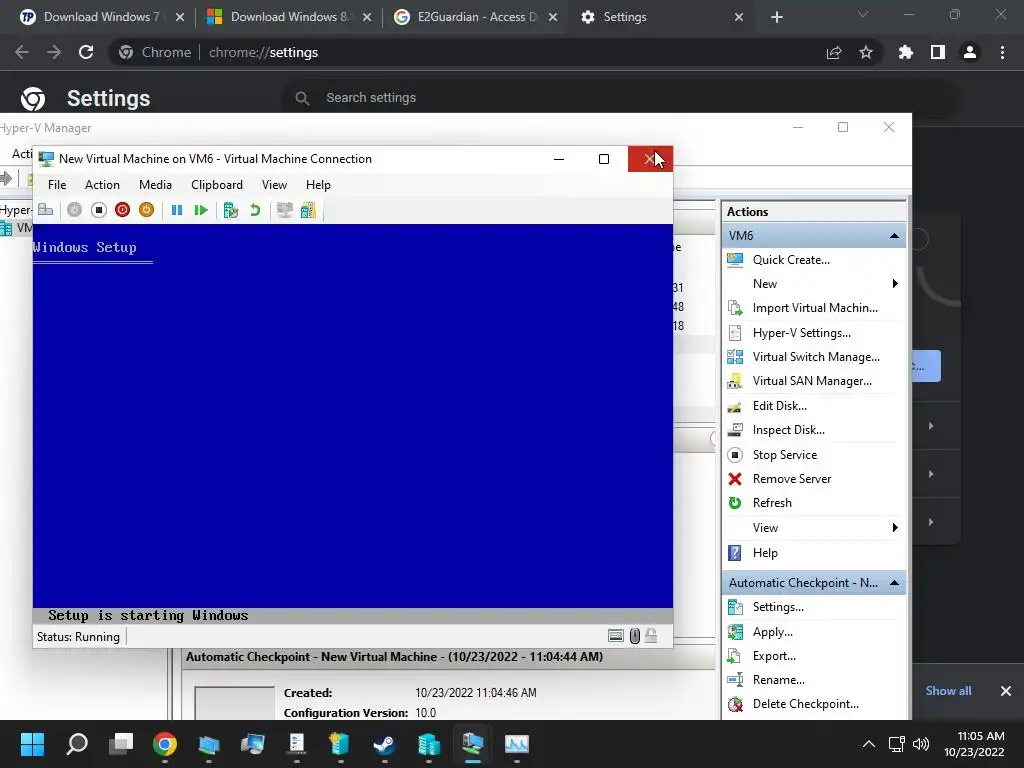The width and height of the screenshot is (1024, 768).
Task: Click the Stop Service icon
Action: coord(735,455)
